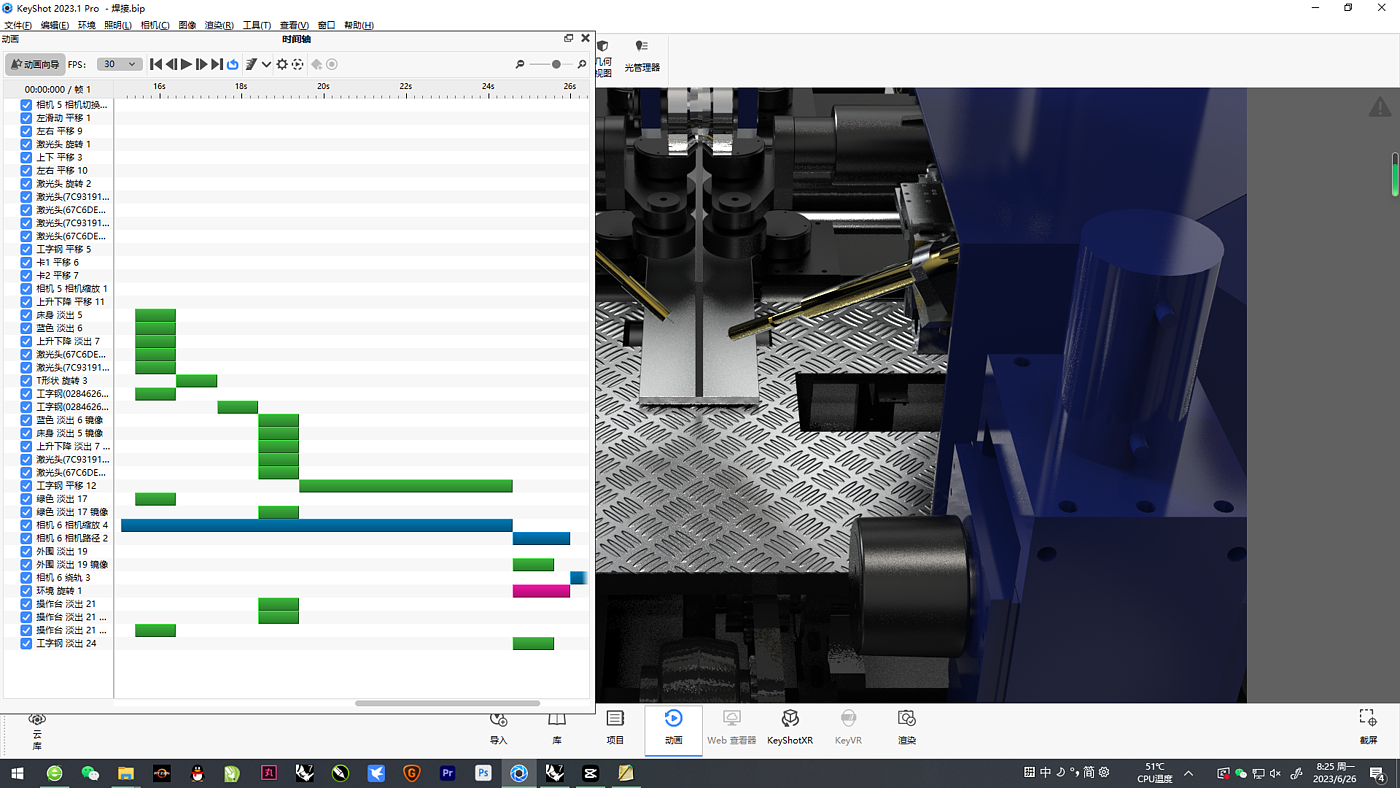Open the Render (渲染) dialog
Screen dimensions: 1400x788
pyautogui.click(x=907, y=730)
